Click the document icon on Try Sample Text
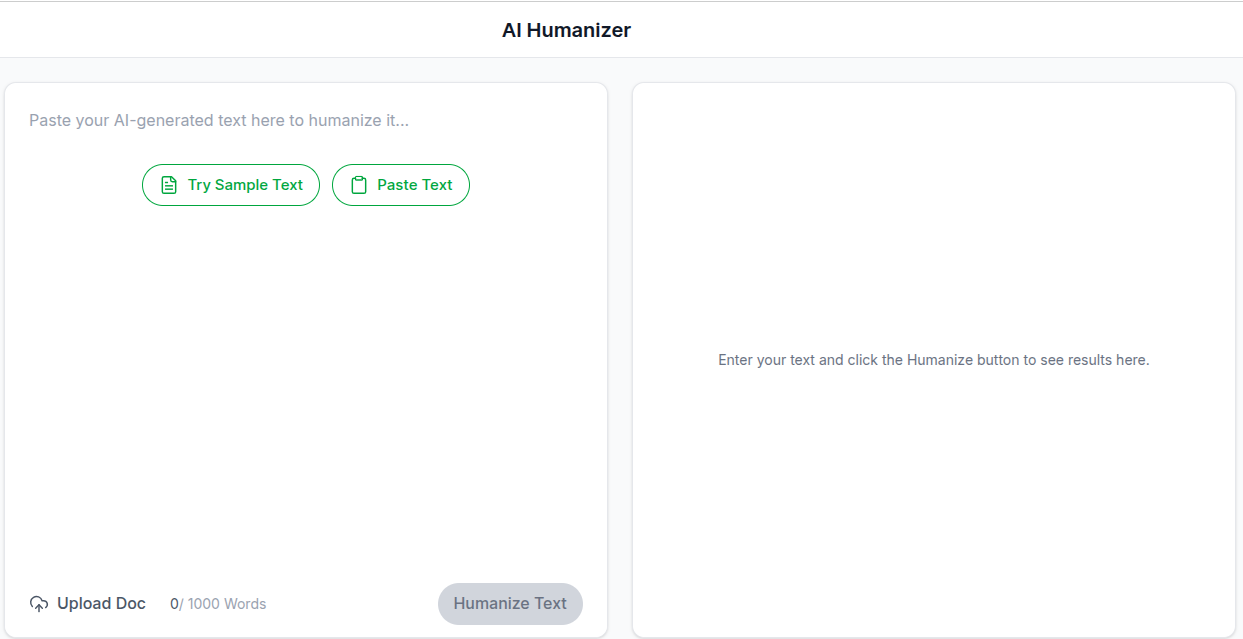 [169, 185]
